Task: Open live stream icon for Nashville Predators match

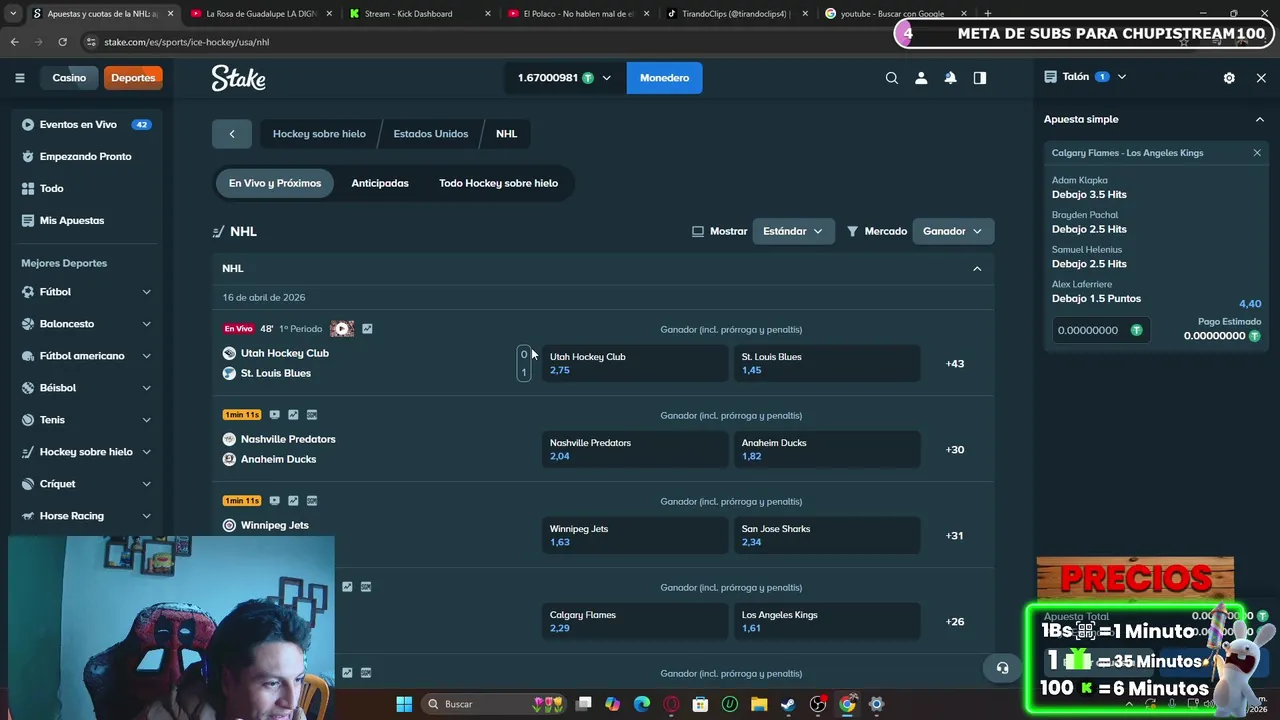Action: click(275, 415)
